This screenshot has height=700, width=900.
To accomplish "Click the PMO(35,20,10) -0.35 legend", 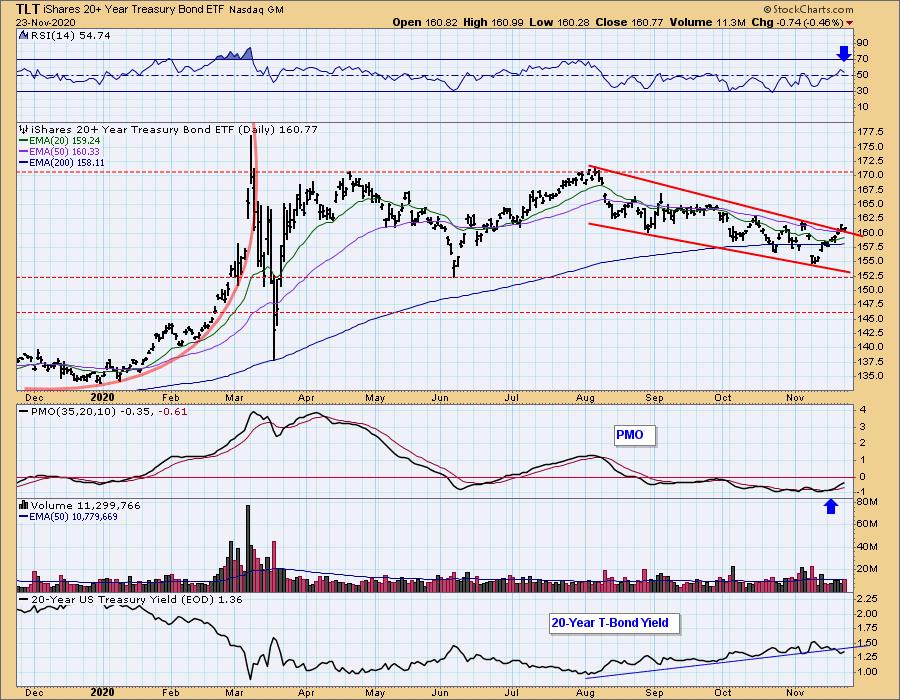I will coord(87,411).
